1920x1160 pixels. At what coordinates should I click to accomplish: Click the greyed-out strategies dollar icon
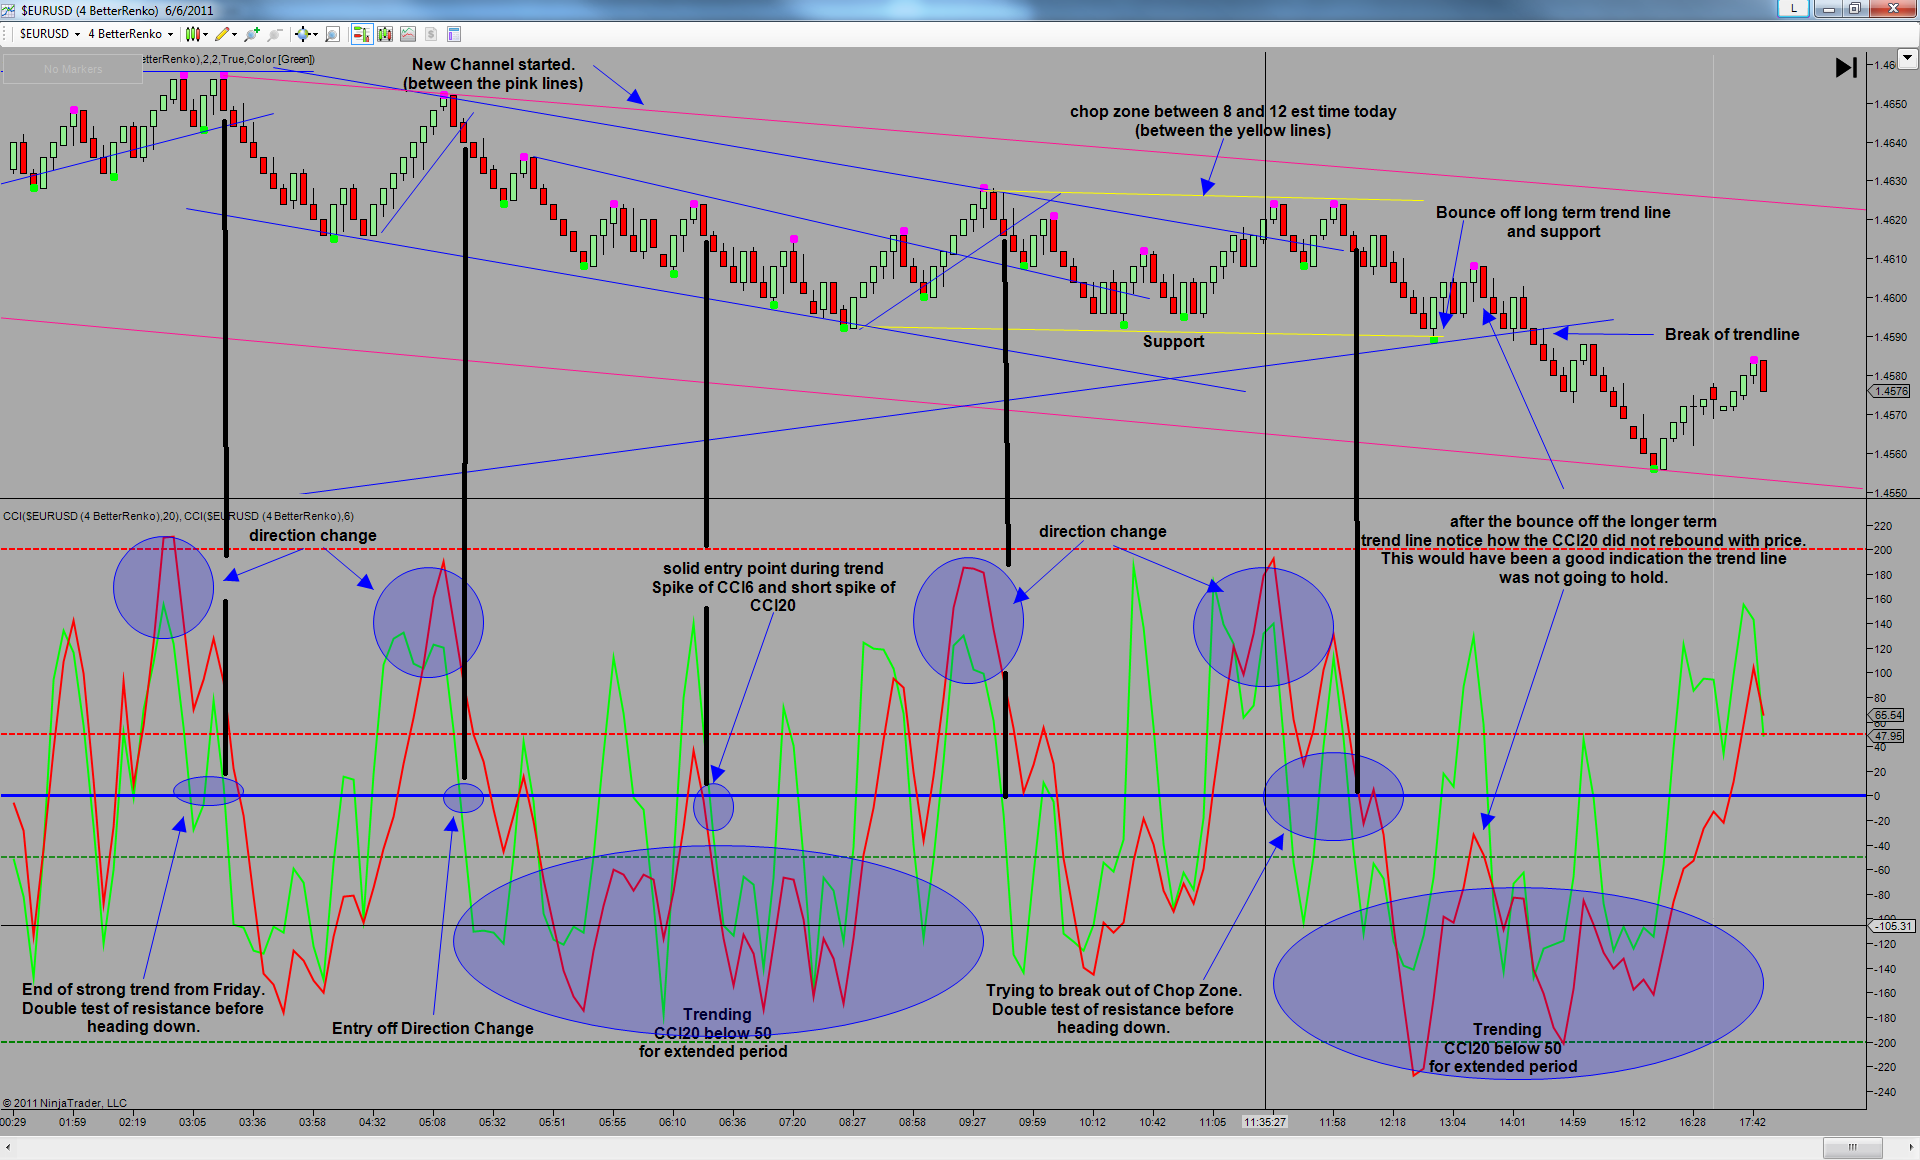click(x=431, y=34)
